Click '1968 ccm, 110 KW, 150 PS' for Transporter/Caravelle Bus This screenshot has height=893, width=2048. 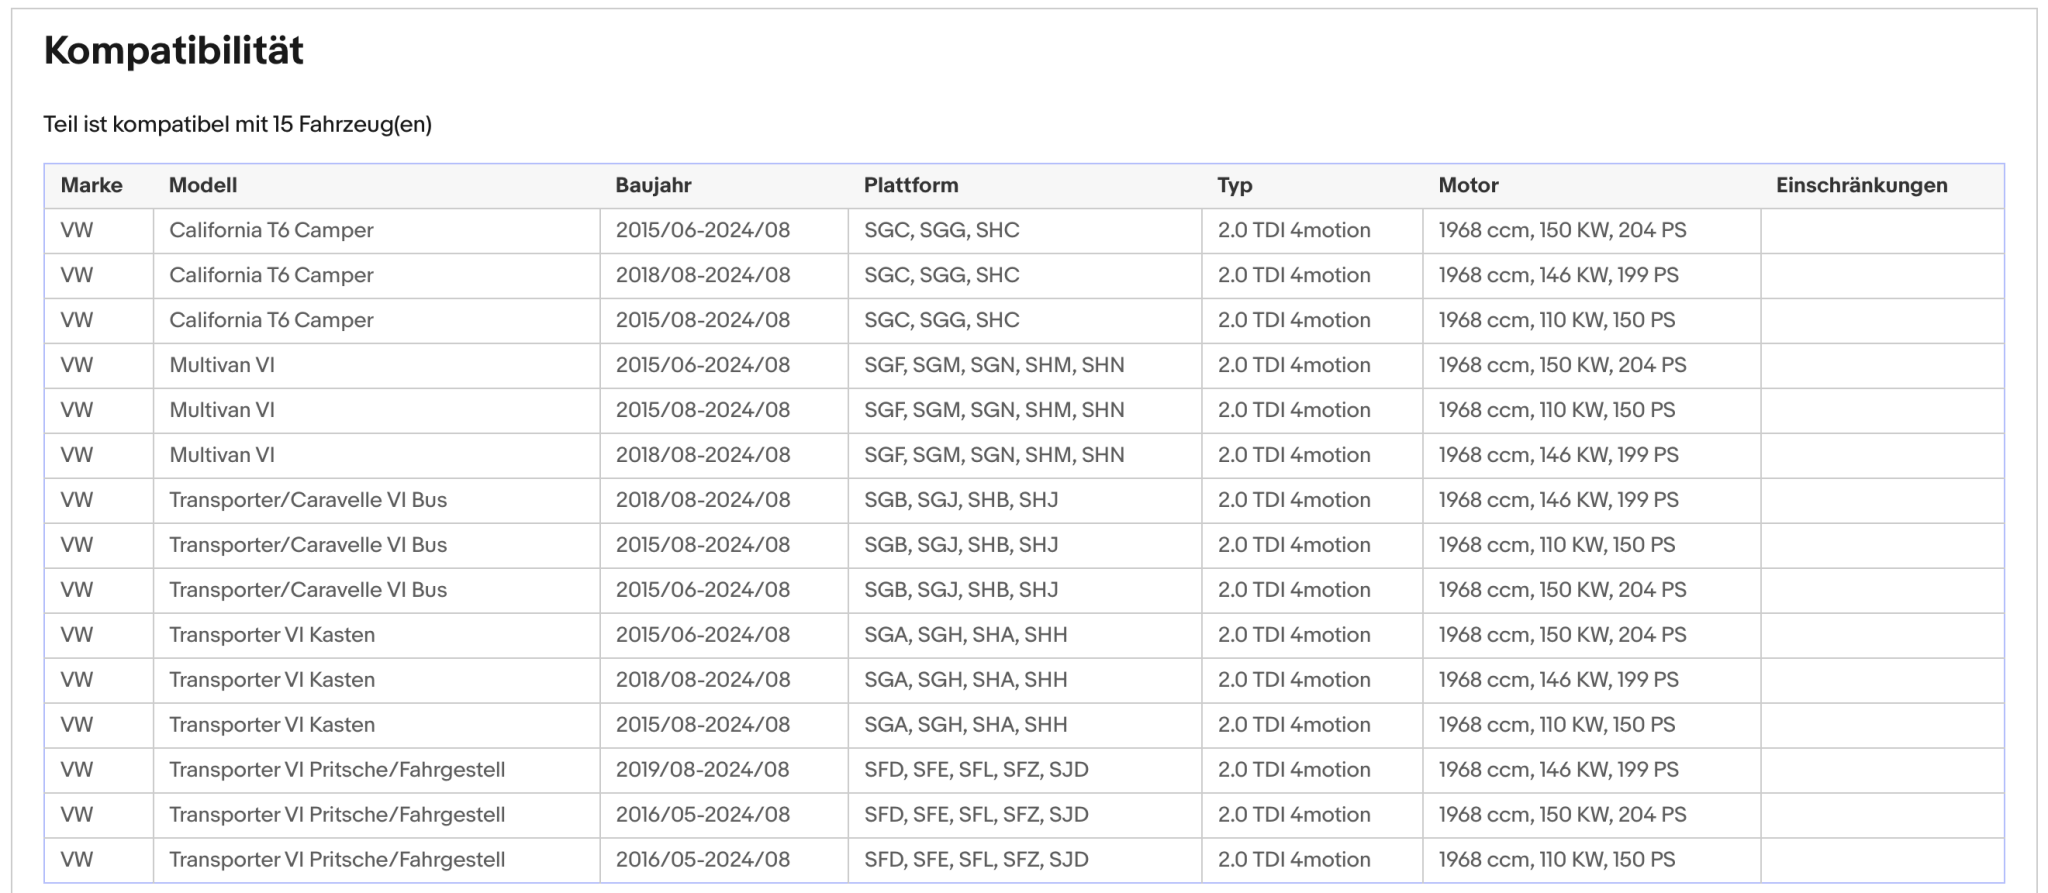point(1556,545)
